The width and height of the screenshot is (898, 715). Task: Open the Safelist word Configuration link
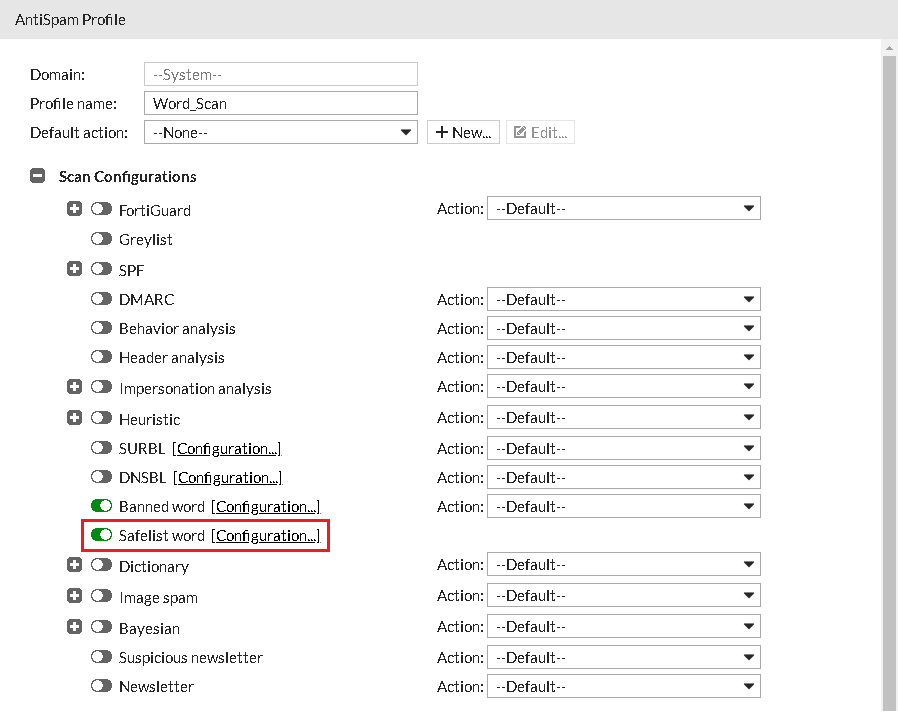click(x=265, y=535)
